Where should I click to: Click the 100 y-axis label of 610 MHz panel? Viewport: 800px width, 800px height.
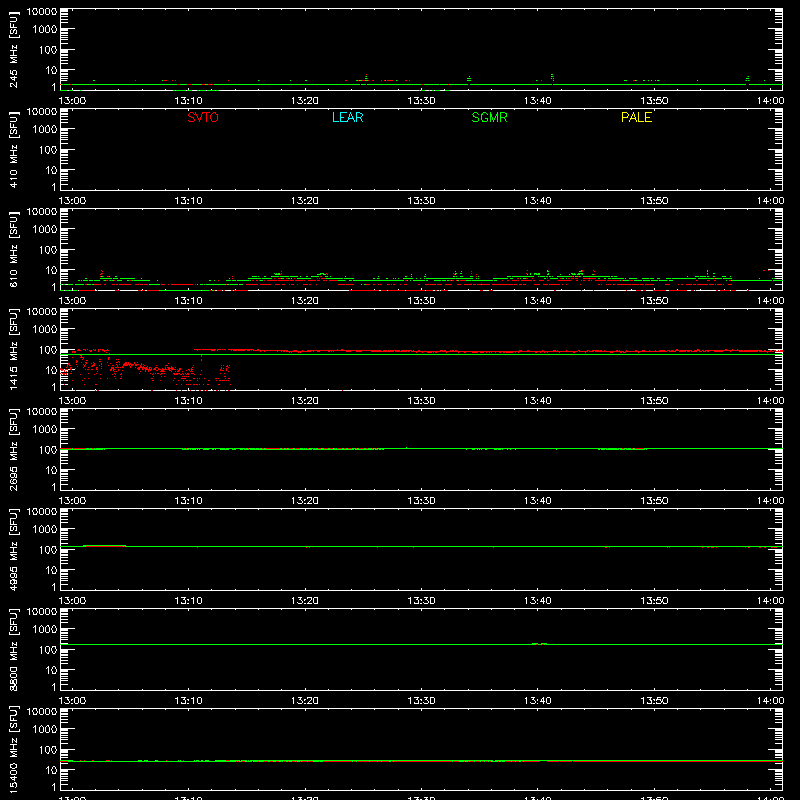(48, 250)
